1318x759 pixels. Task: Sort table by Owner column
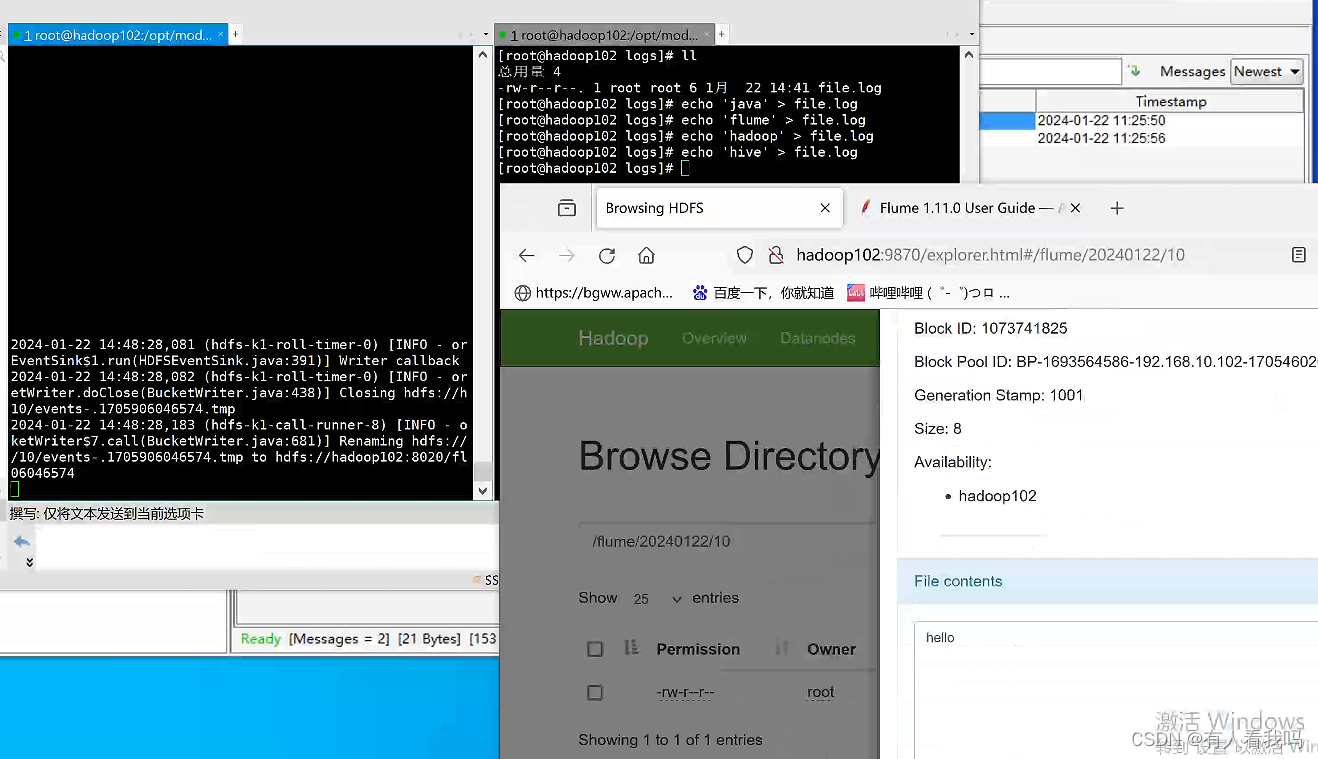click(831, 649)
